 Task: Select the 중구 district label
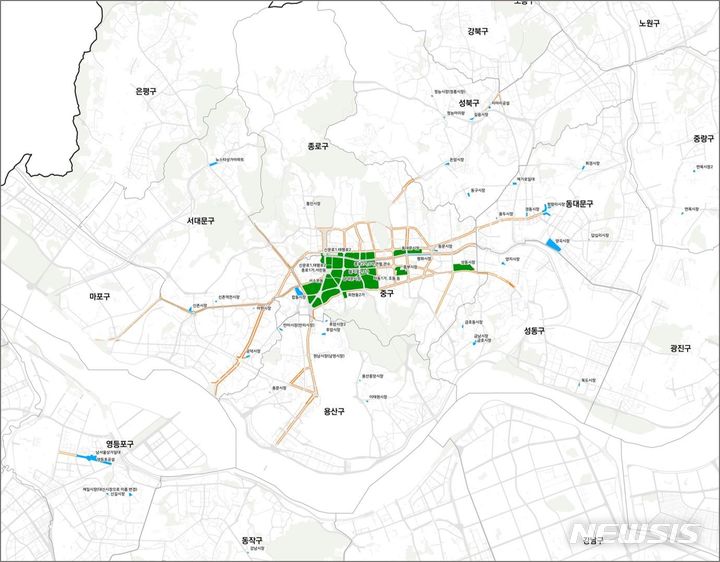[388, 293]
